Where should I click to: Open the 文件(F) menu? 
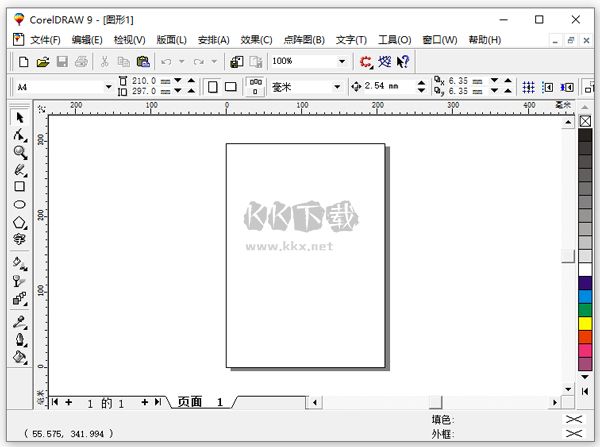click(x=45, y=40)
